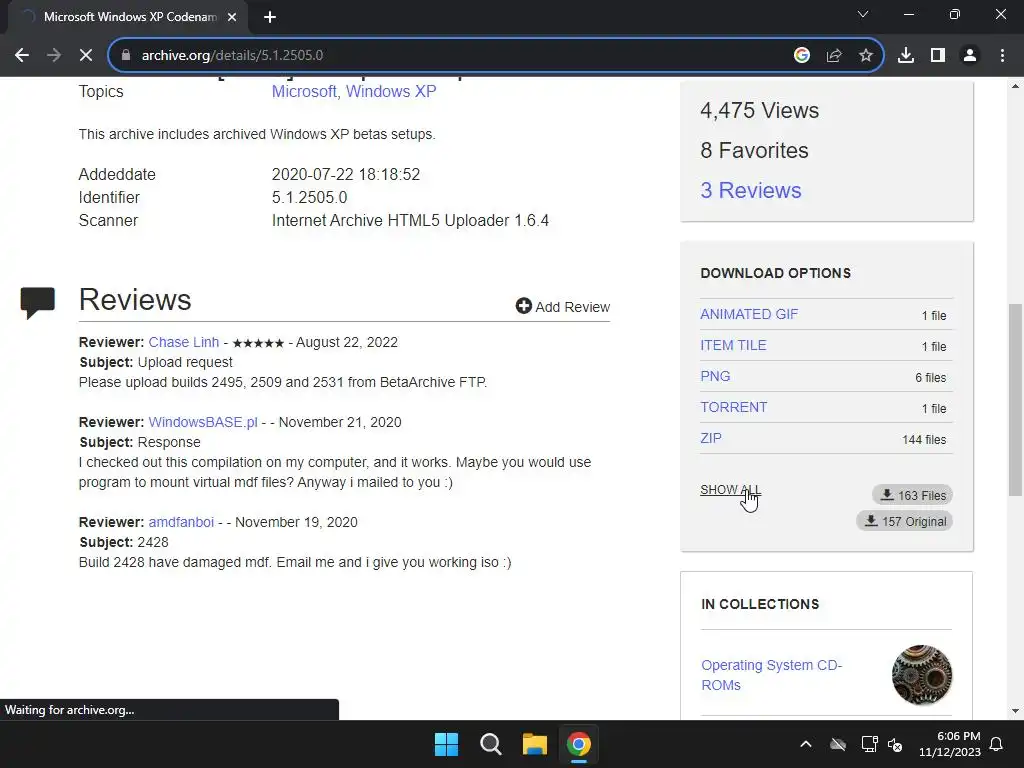Click the gears collection thumbnail
1024x768 pixels.
[x=921, y=675]
